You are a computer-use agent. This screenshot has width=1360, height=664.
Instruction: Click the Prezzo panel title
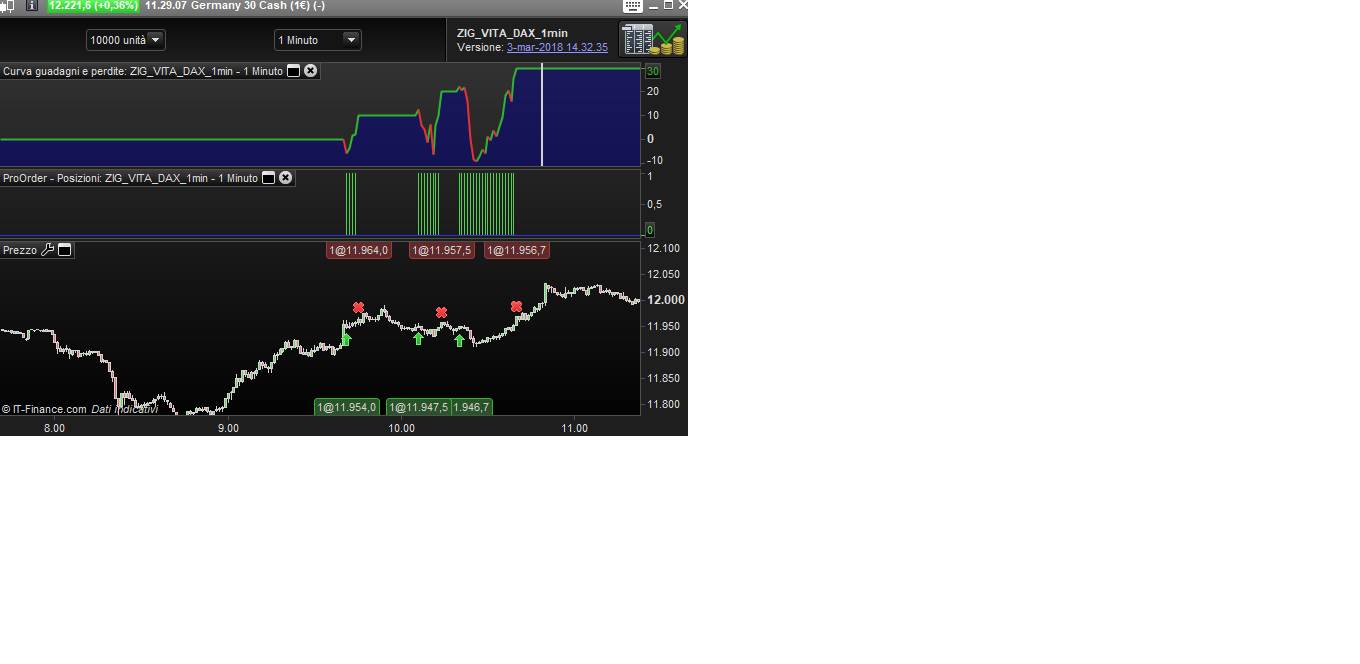[x=20, y=250]
